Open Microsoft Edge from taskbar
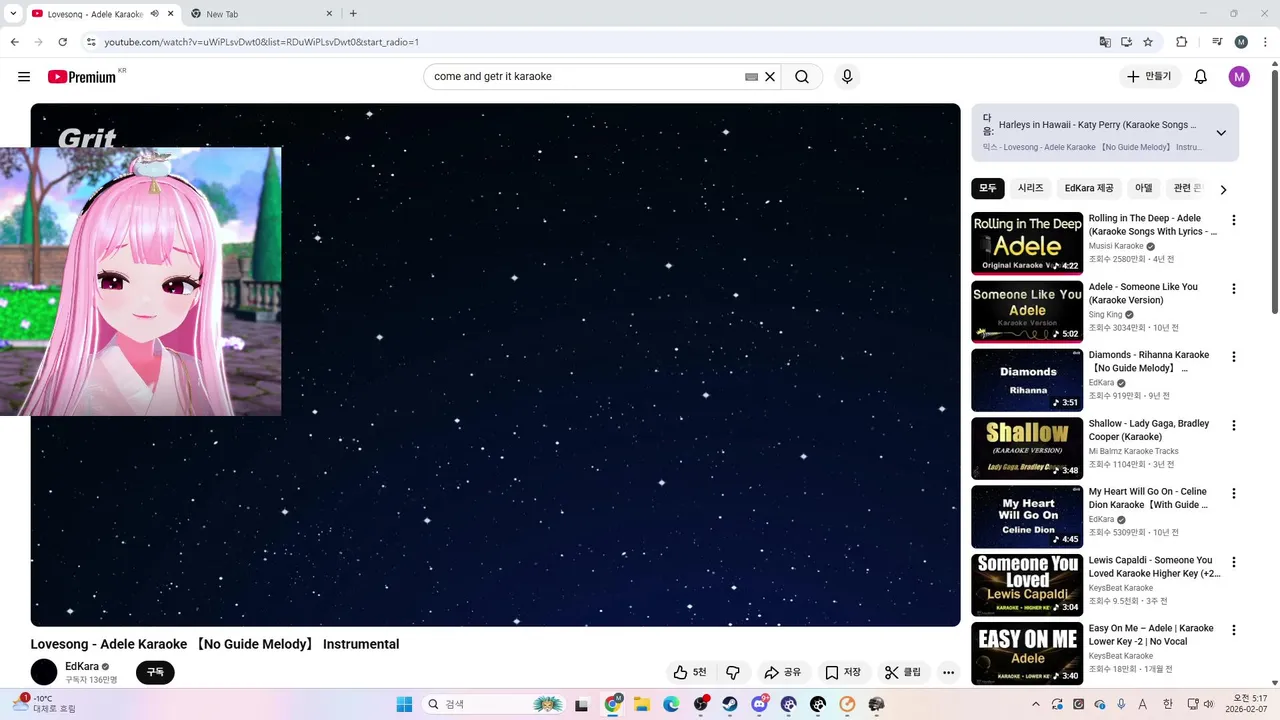Viewport: 1280px width, 720px height. coord(671,704)
